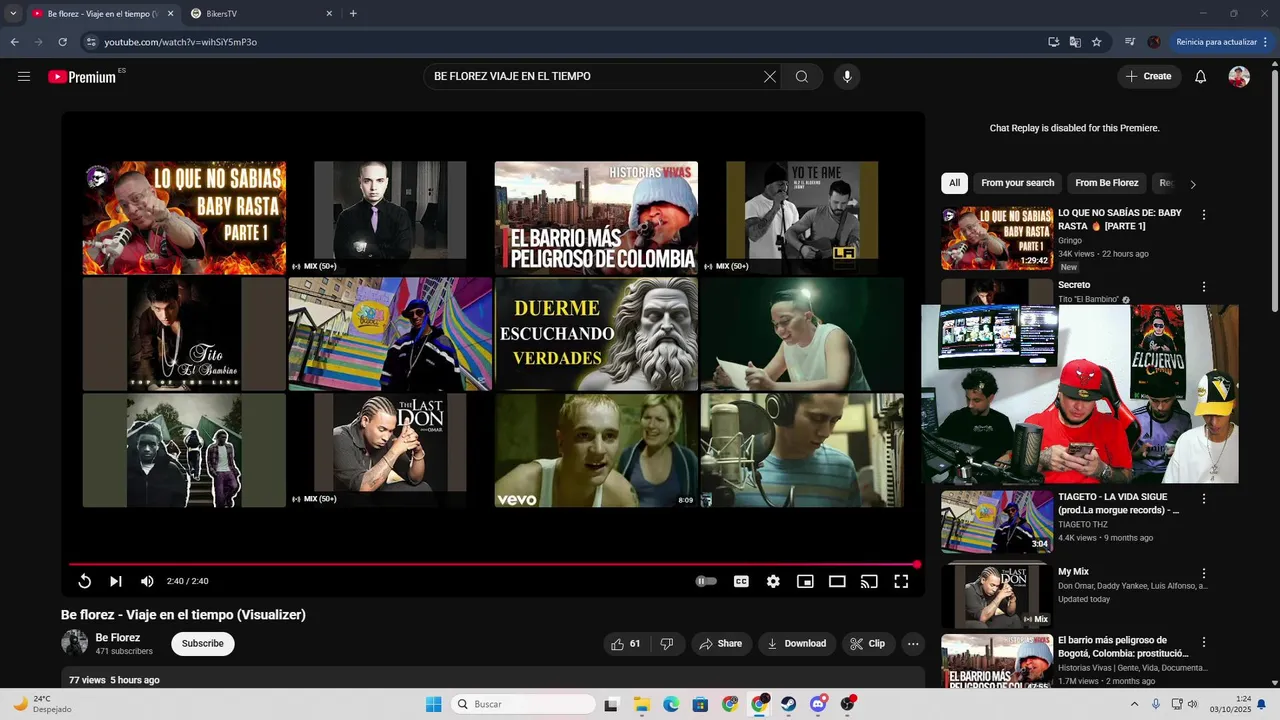This screenshot has width=1280, height=720.
Task: Switch to theater mode
Action: pyautogui.click(x=837, y=581)
